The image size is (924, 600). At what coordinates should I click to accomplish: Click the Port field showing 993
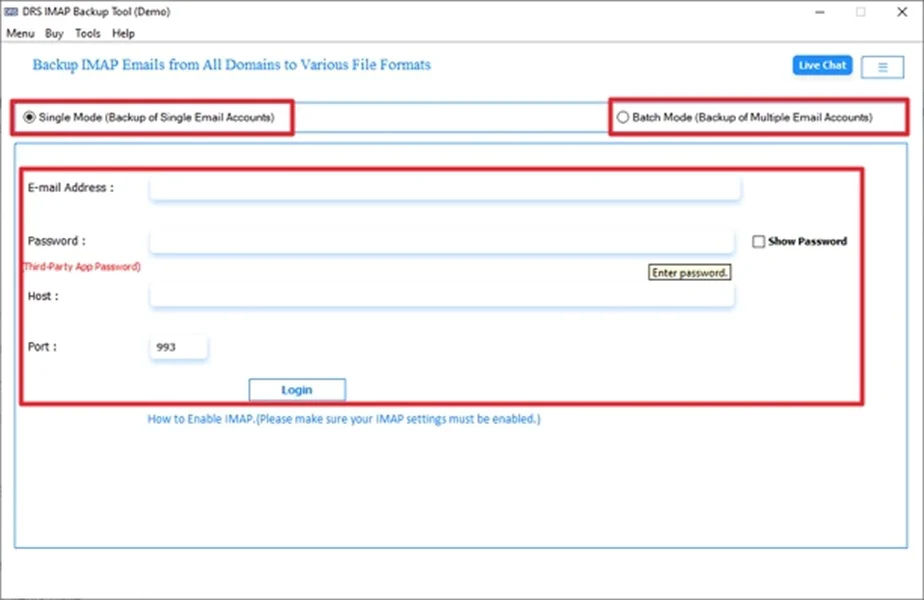(177, 346)
